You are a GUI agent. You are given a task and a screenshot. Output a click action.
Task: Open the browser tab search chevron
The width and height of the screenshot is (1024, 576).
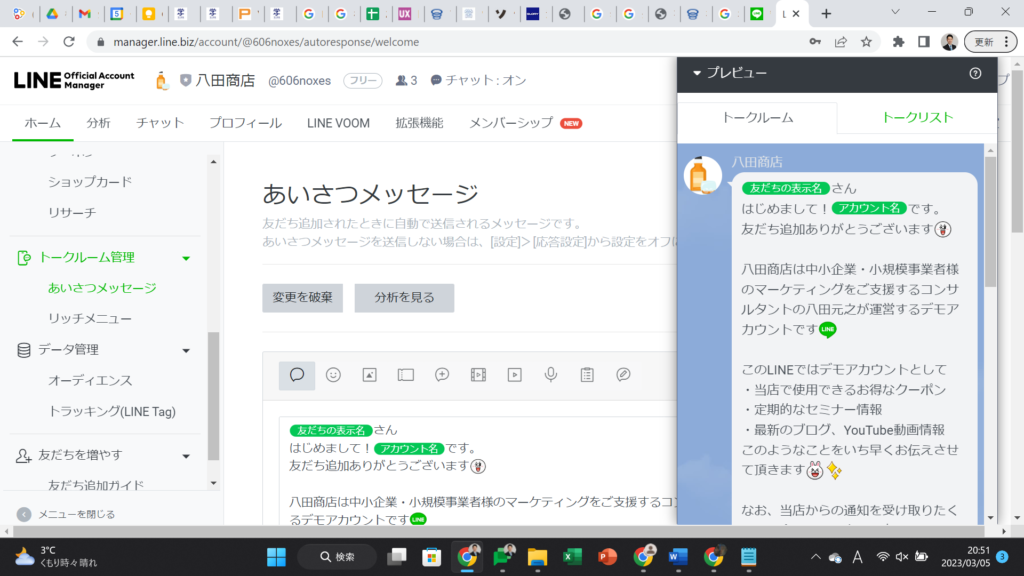(895, 12)
